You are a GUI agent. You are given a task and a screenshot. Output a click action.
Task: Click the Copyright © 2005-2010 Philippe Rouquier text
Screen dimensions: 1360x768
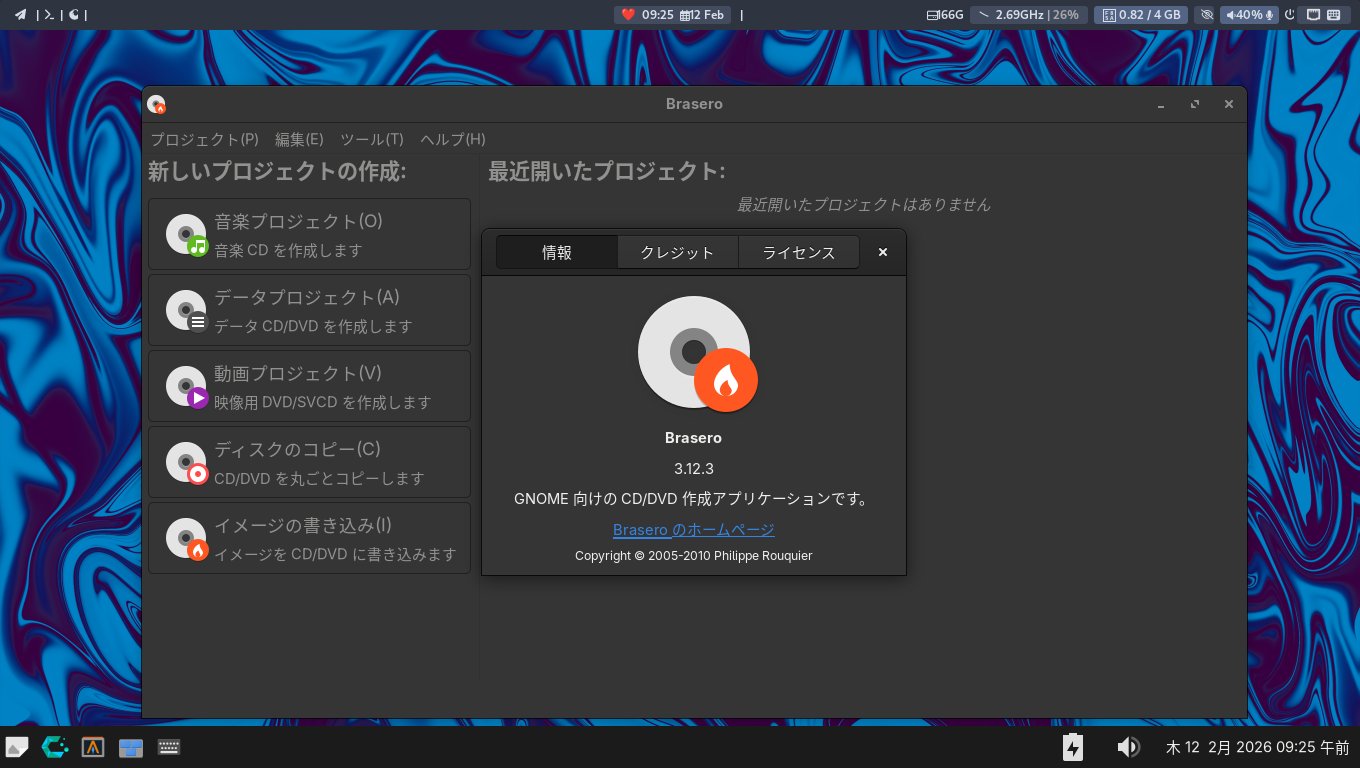[694, 555]
